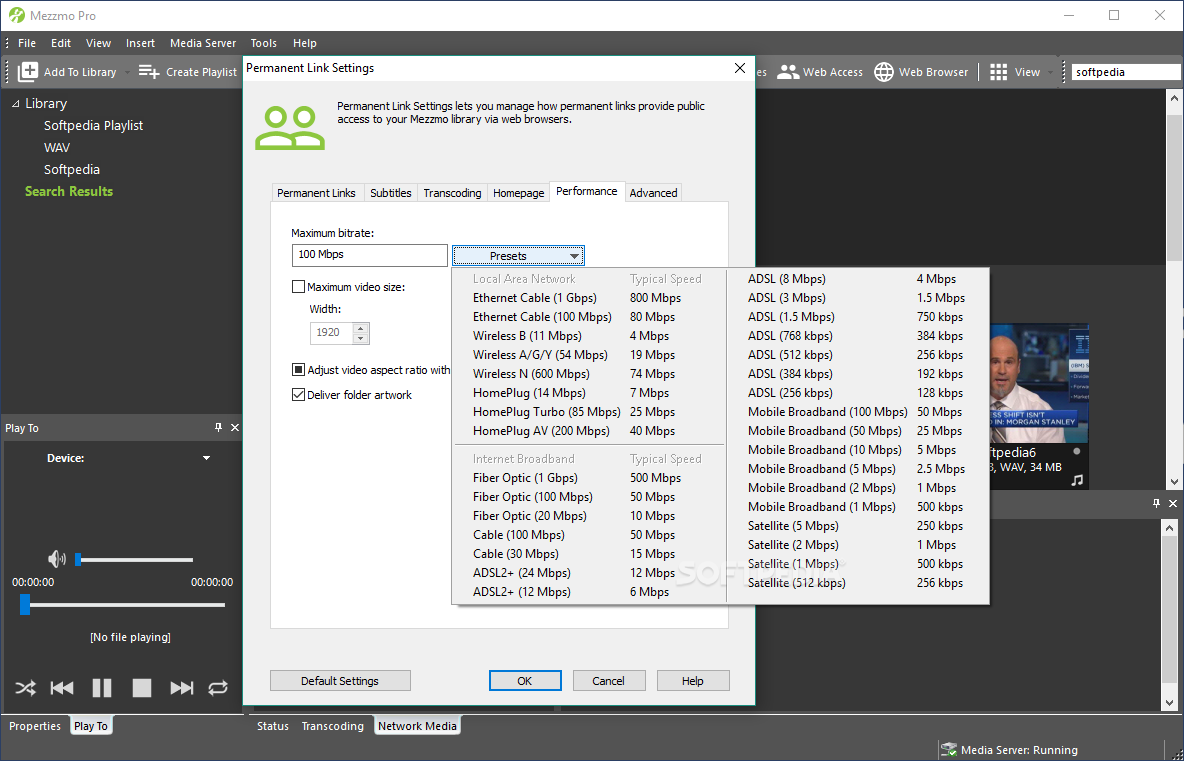Toggle shuffle in Play To panel
Image resolution: width=1184 pixels, height=761 pixels.
coord(25,688)
